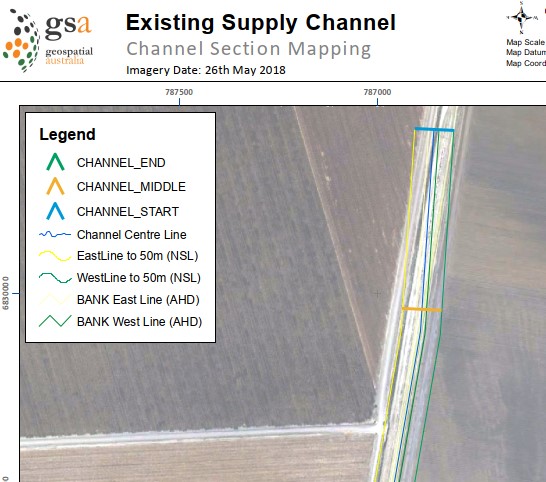The width and height of the screenshot is (546, 482).
Task: Click the Existing Supply Channel title
Action: click(261, 23)
